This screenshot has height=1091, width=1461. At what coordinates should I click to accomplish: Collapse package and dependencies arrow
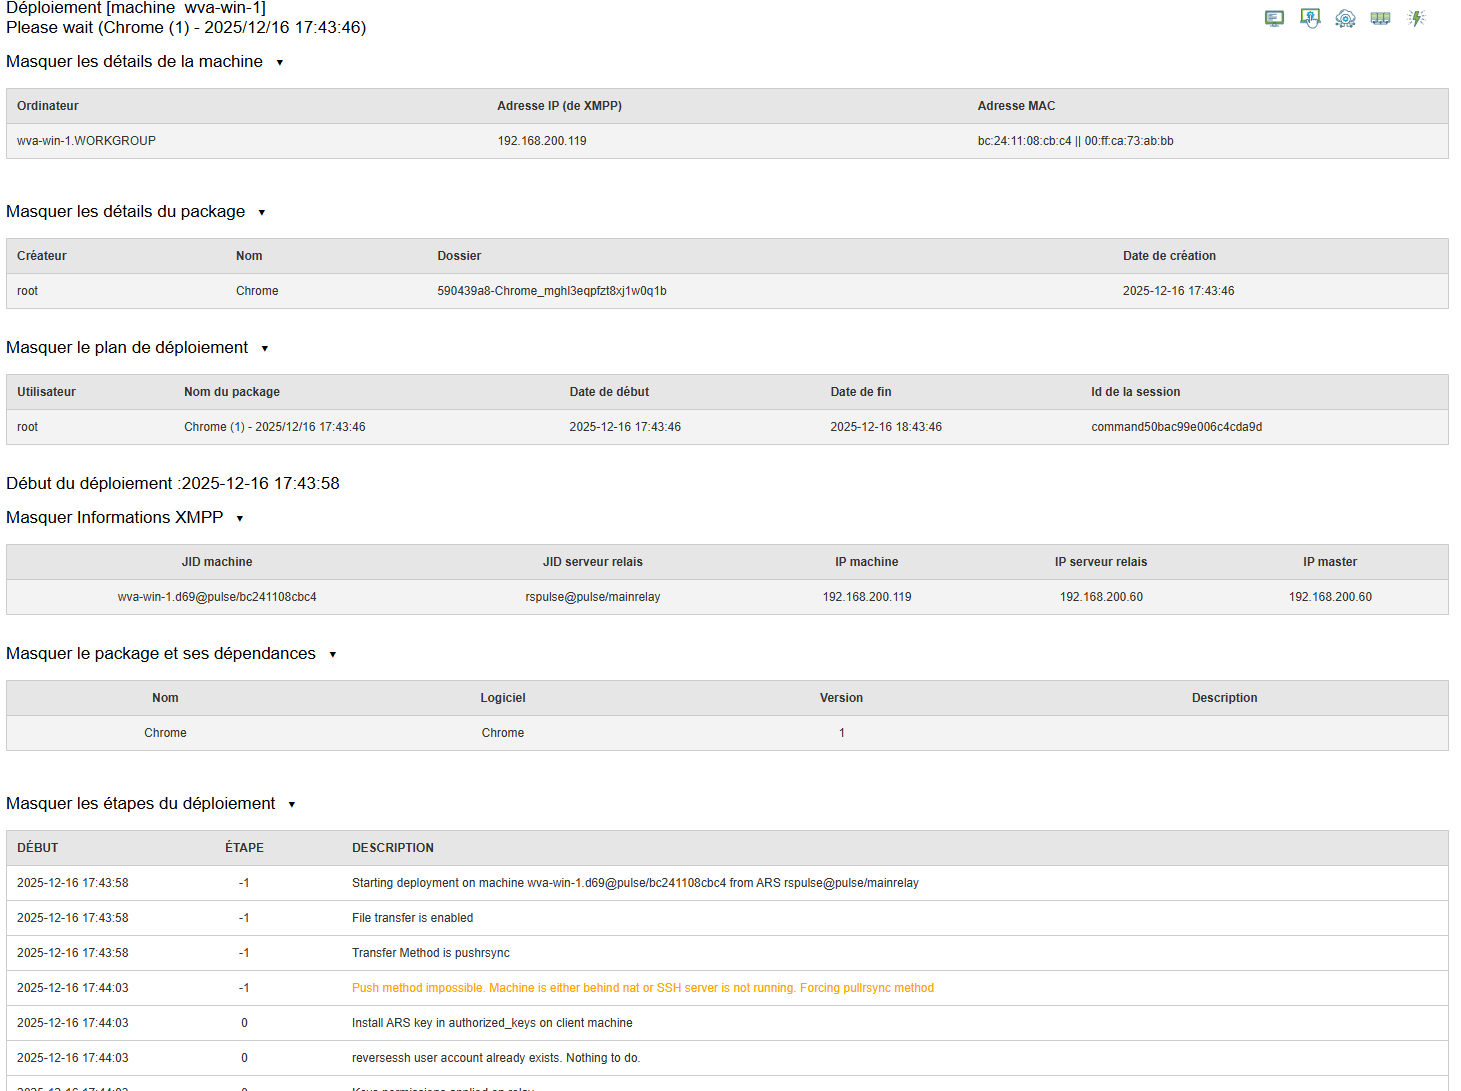(333, 655)
